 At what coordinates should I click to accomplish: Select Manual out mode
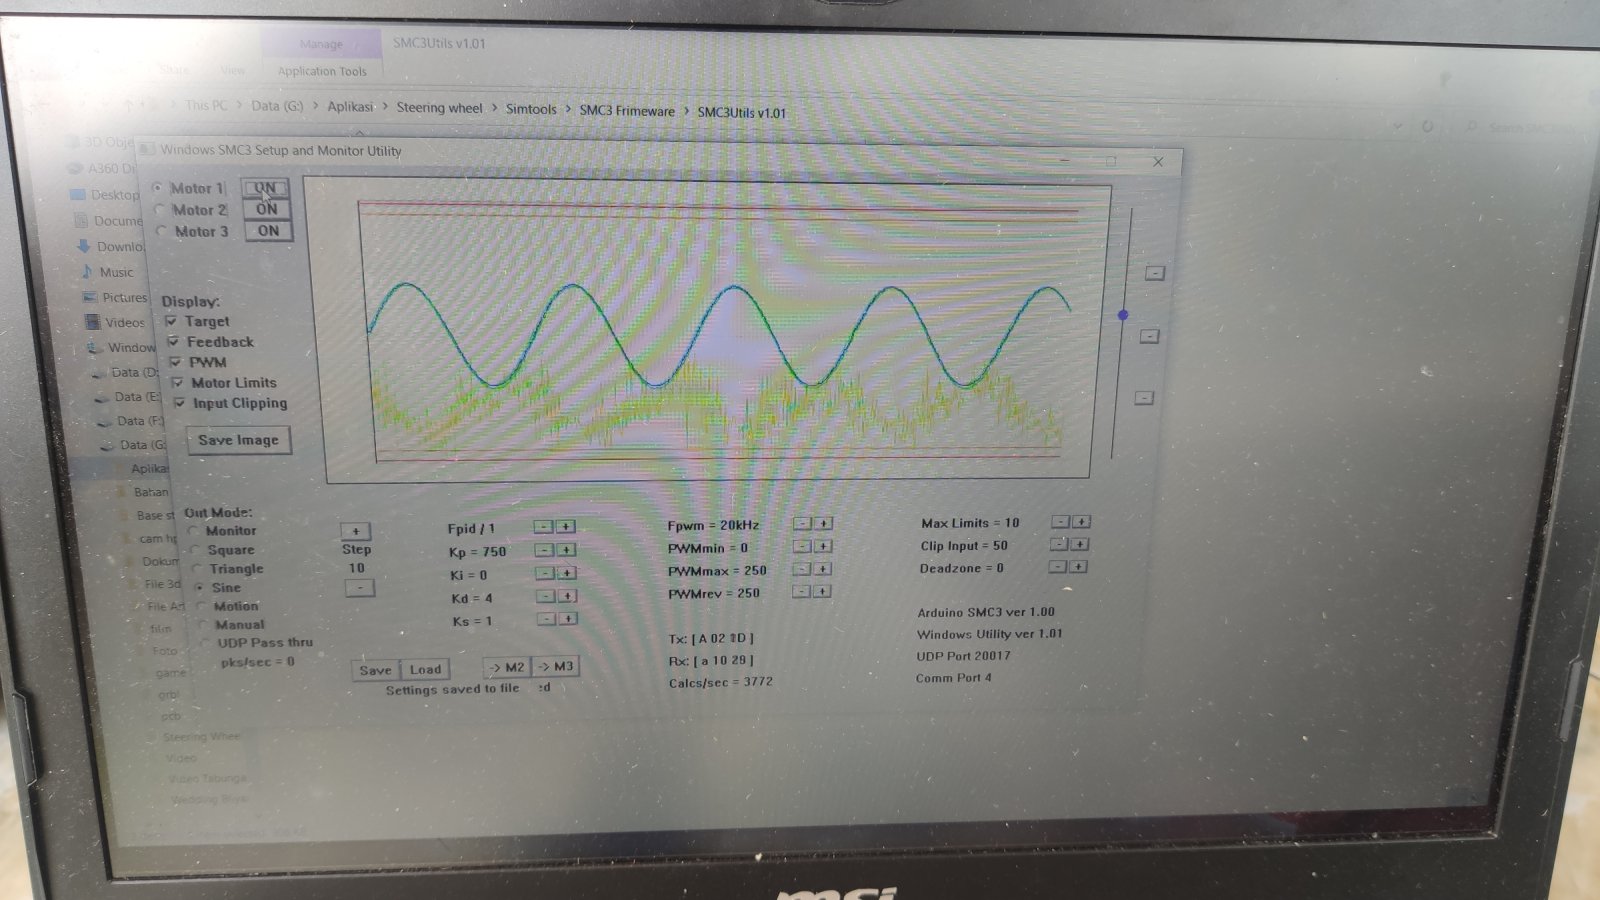pos(203,625)
